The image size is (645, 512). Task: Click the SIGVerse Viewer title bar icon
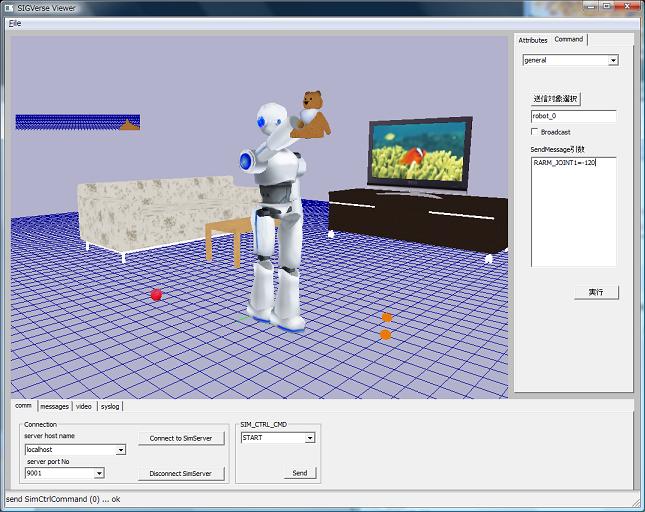(x=9, y=7)
